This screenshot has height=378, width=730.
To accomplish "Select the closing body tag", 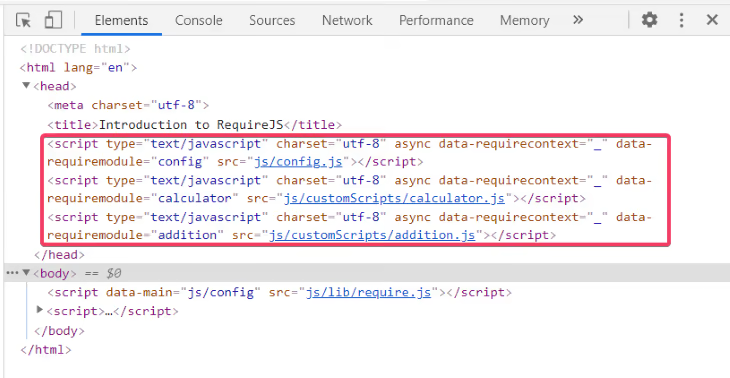I will tap(60, 331).
